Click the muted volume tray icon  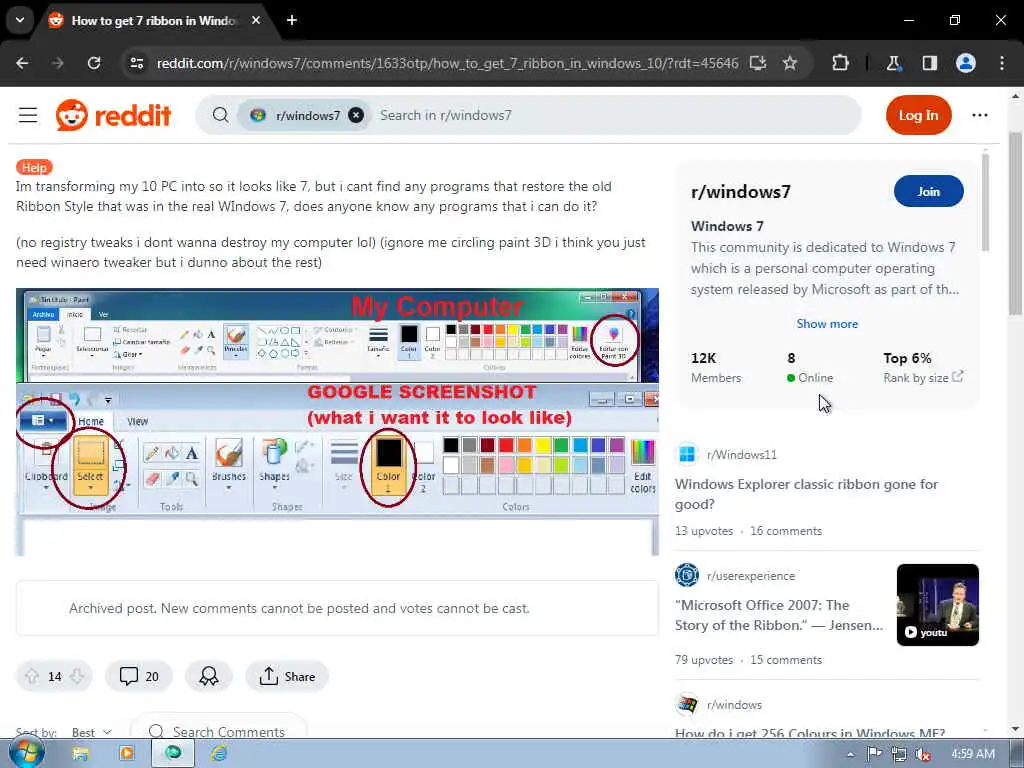point(923,754)
